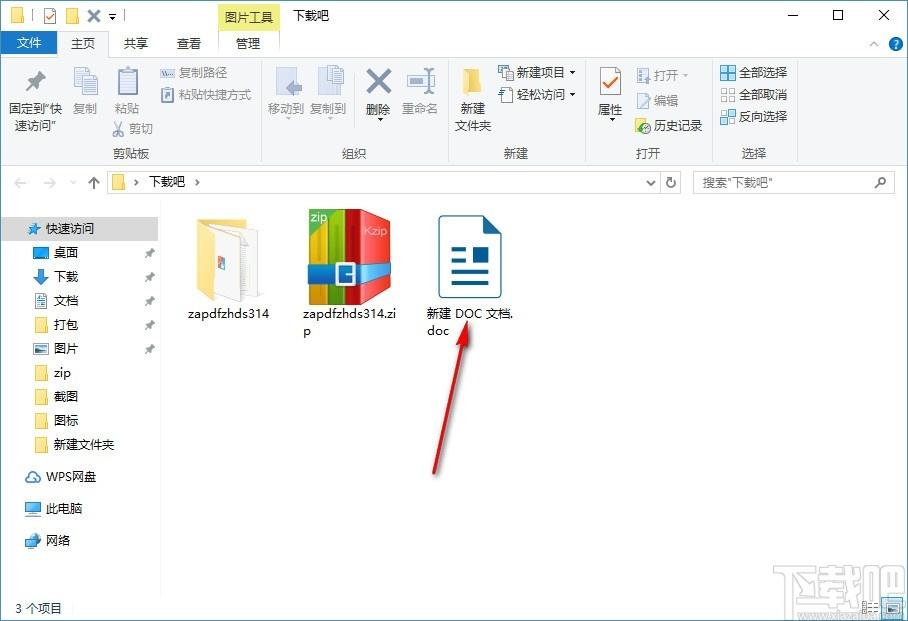The image size is (908, 621).
Task: Click Select all (全部选择)
Action: [753, 73]
